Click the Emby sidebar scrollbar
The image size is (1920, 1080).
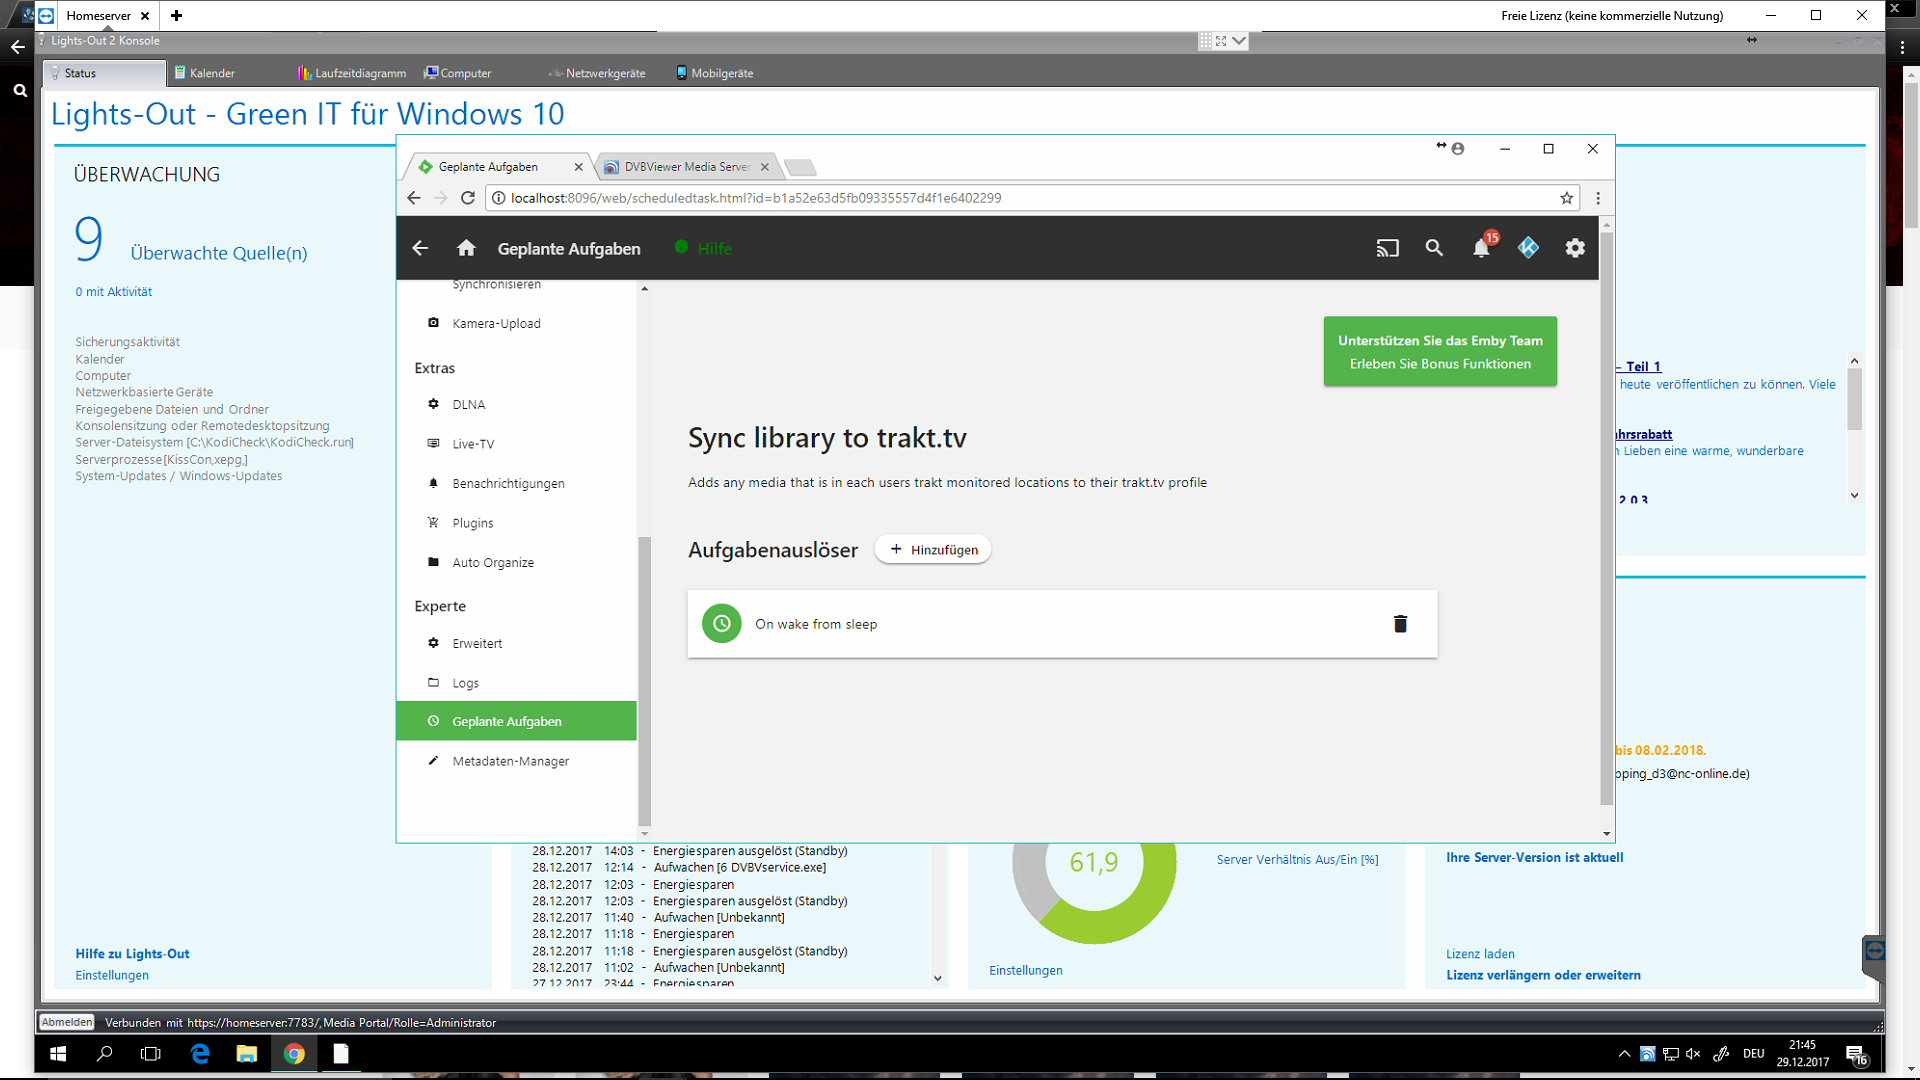(644, 680)
